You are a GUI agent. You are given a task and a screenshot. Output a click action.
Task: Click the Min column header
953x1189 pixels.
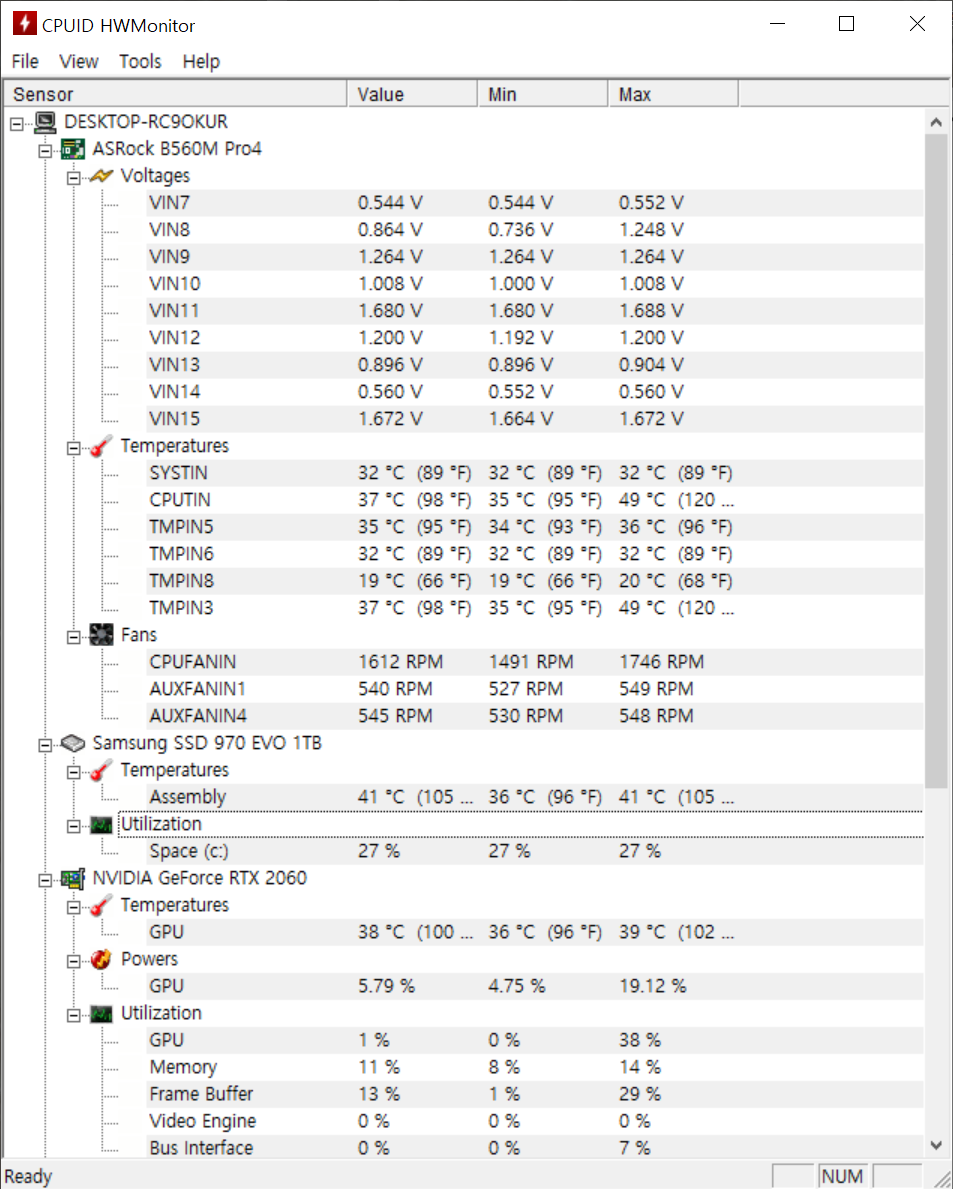click(543, 94)
